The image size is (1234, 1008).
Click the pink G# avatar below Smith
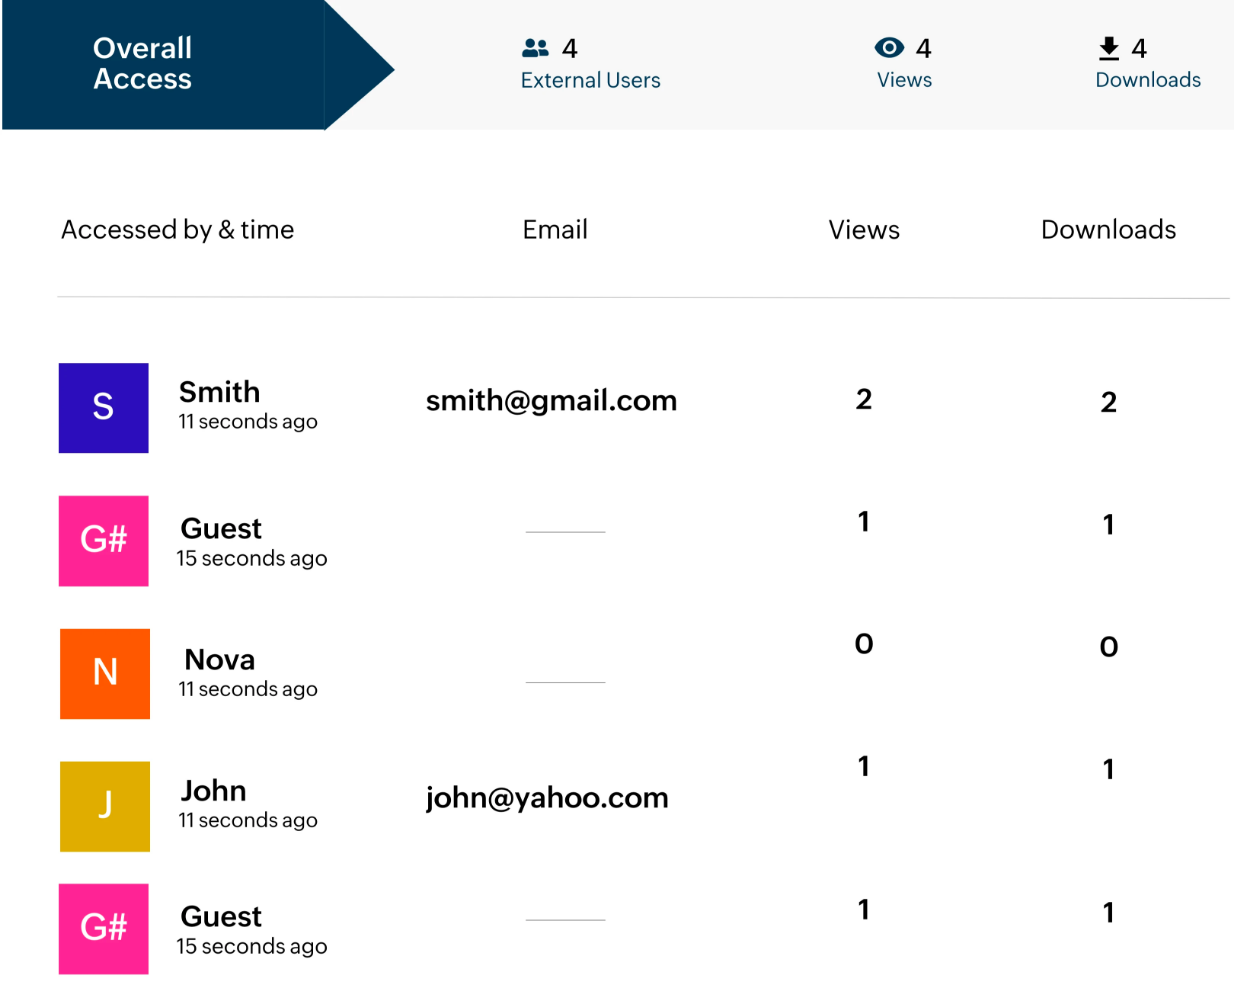pos(104,541)
